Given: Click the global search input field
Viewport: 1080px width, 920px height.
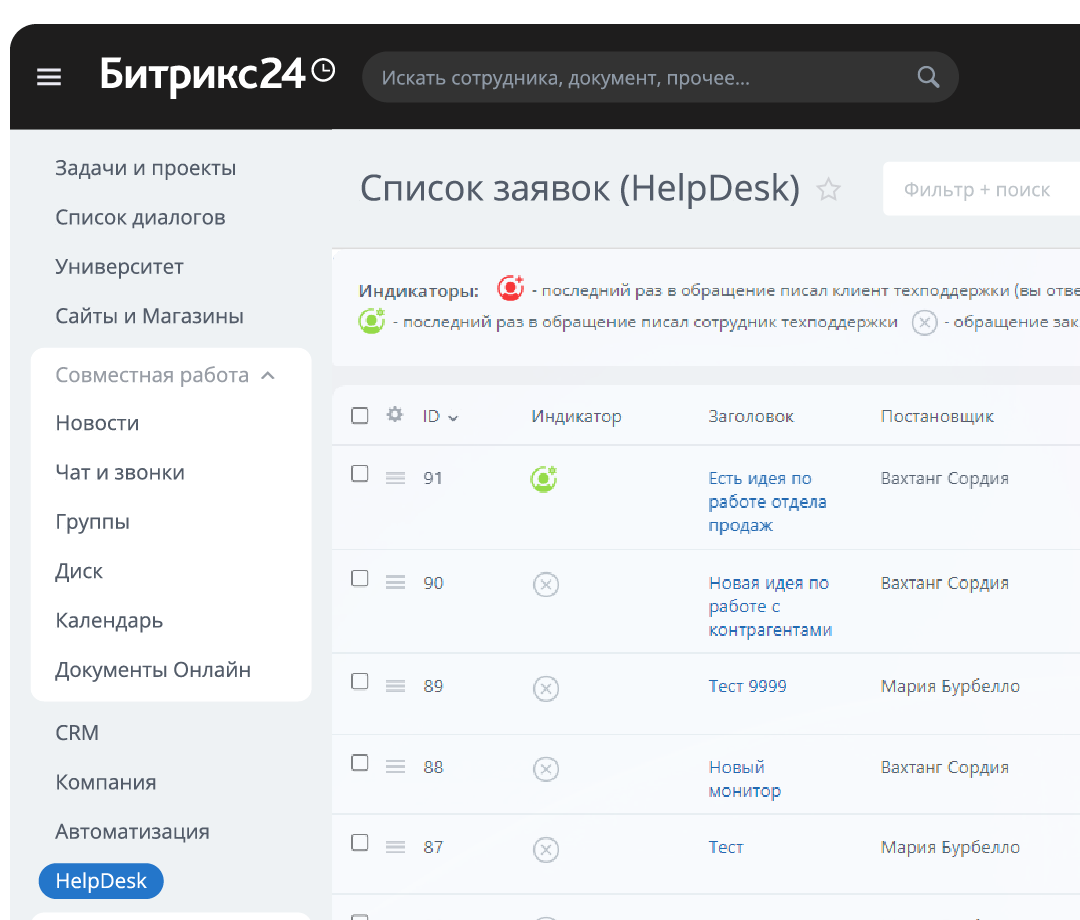Looking at the screenshot, I should (640, 78).
